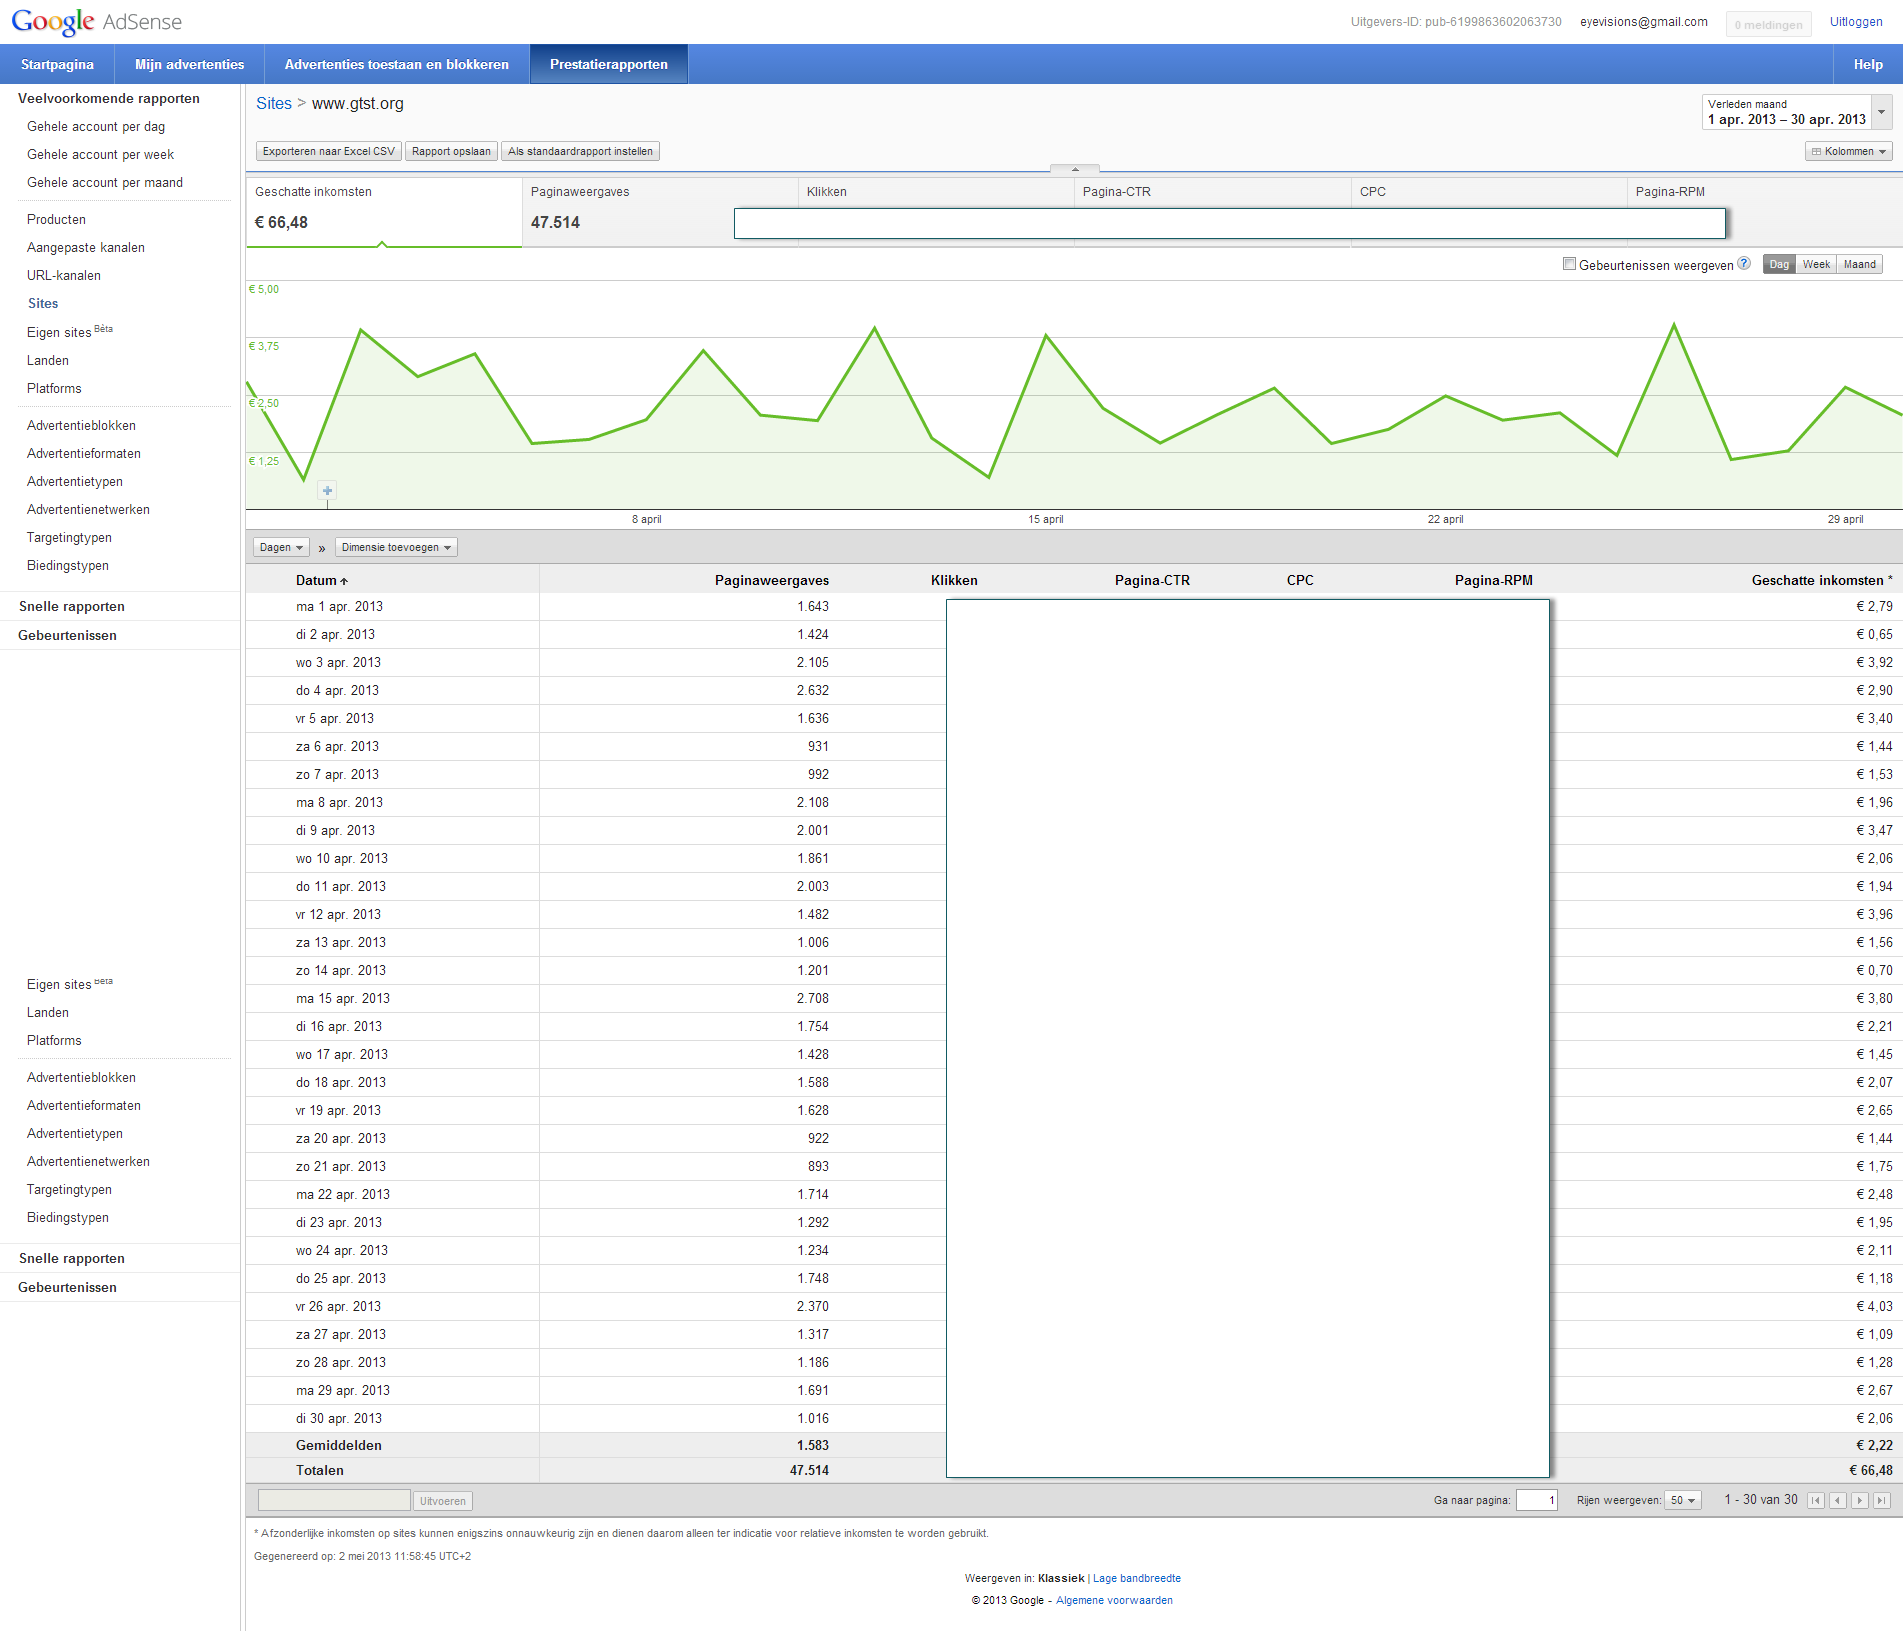
Task: Click the Sites breadcrumb link
Action: tap(273, 104)
